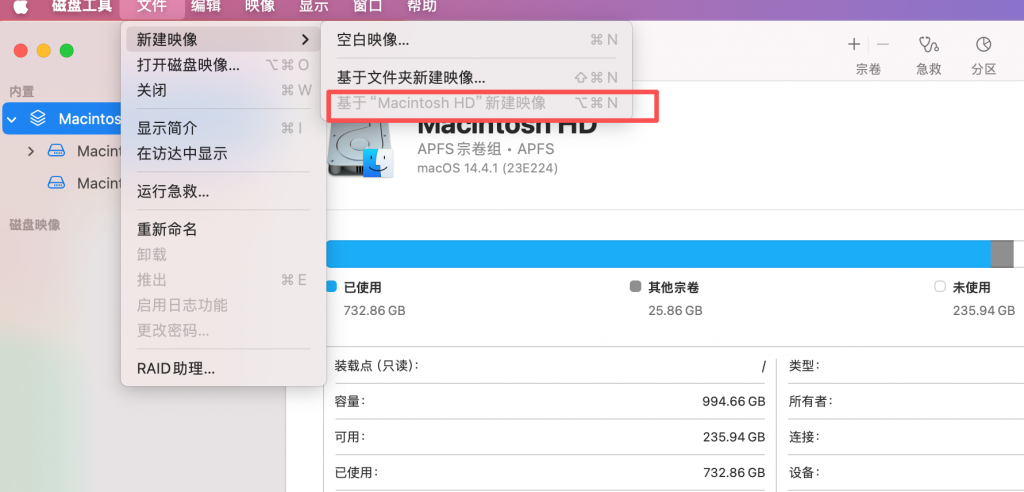The height and width of the screenshot is (492, 1024).
Task: Click the Partition (分区) pie icon
Action: coord(983,45)
